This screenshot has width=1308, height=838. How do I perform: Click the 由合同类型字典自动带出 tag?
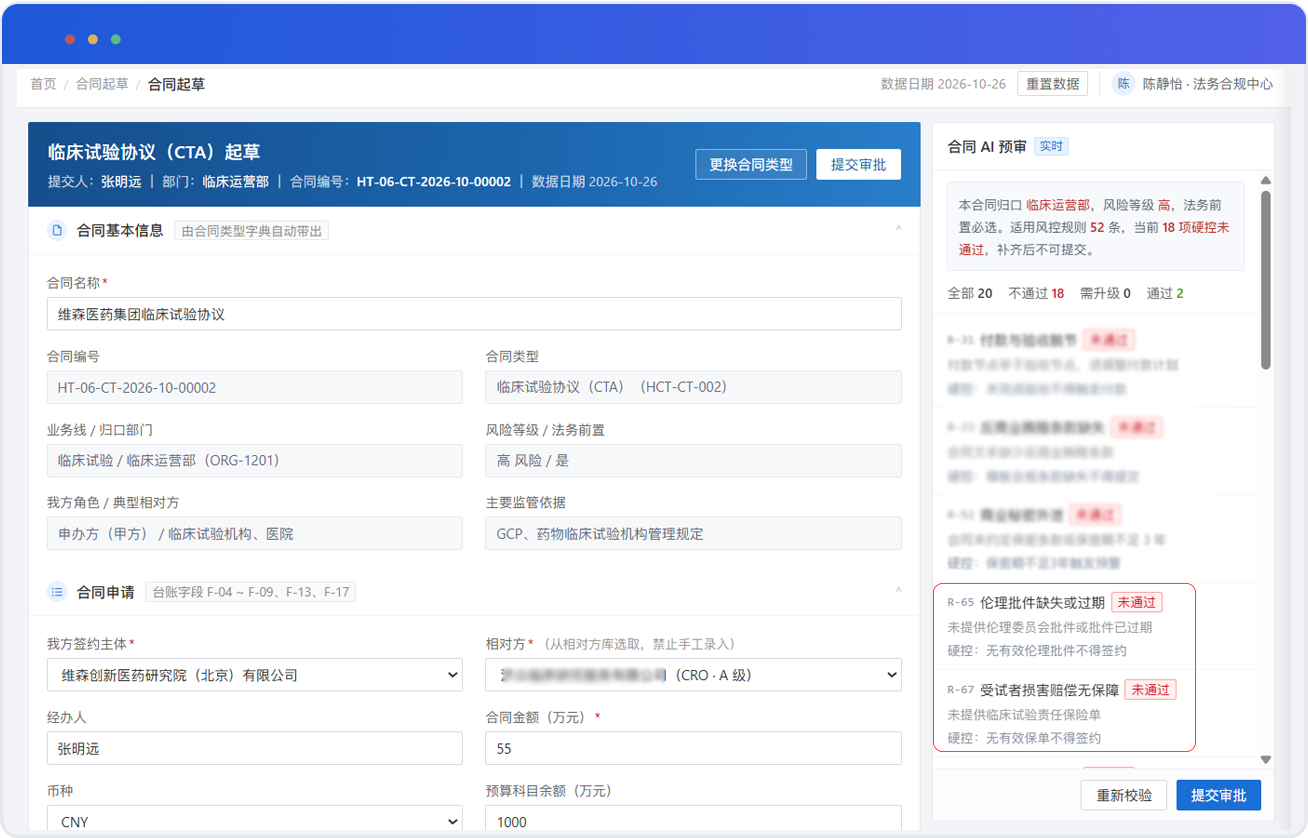click(251, 231)
